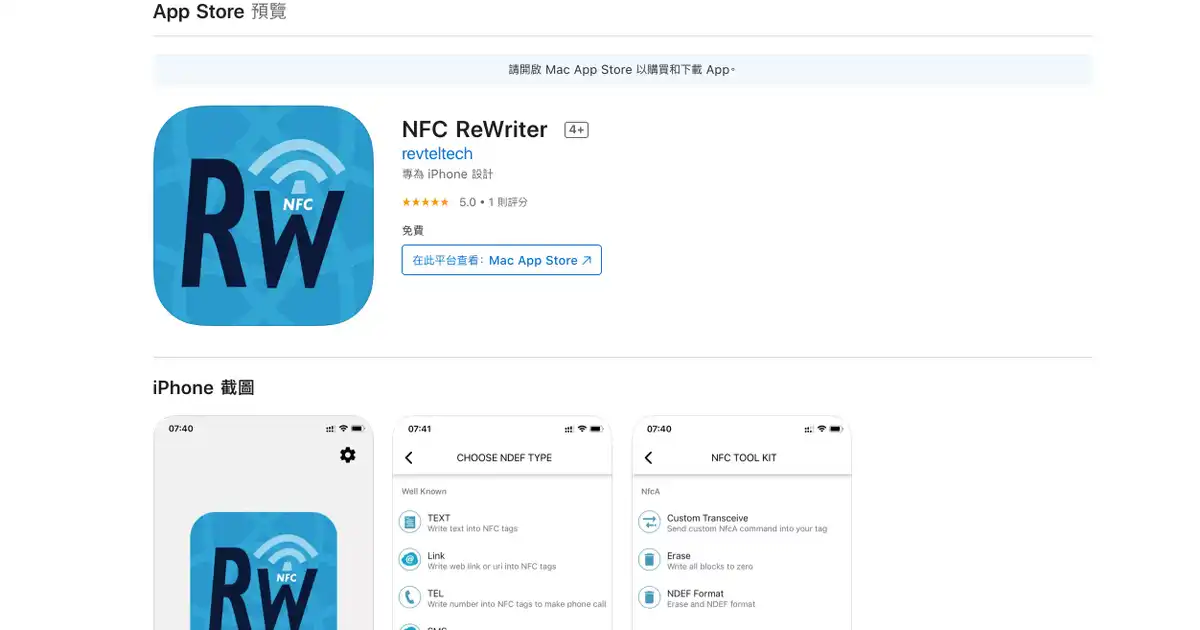
Task: Click the settings gear icon in first screenshot
Action: 347,455
